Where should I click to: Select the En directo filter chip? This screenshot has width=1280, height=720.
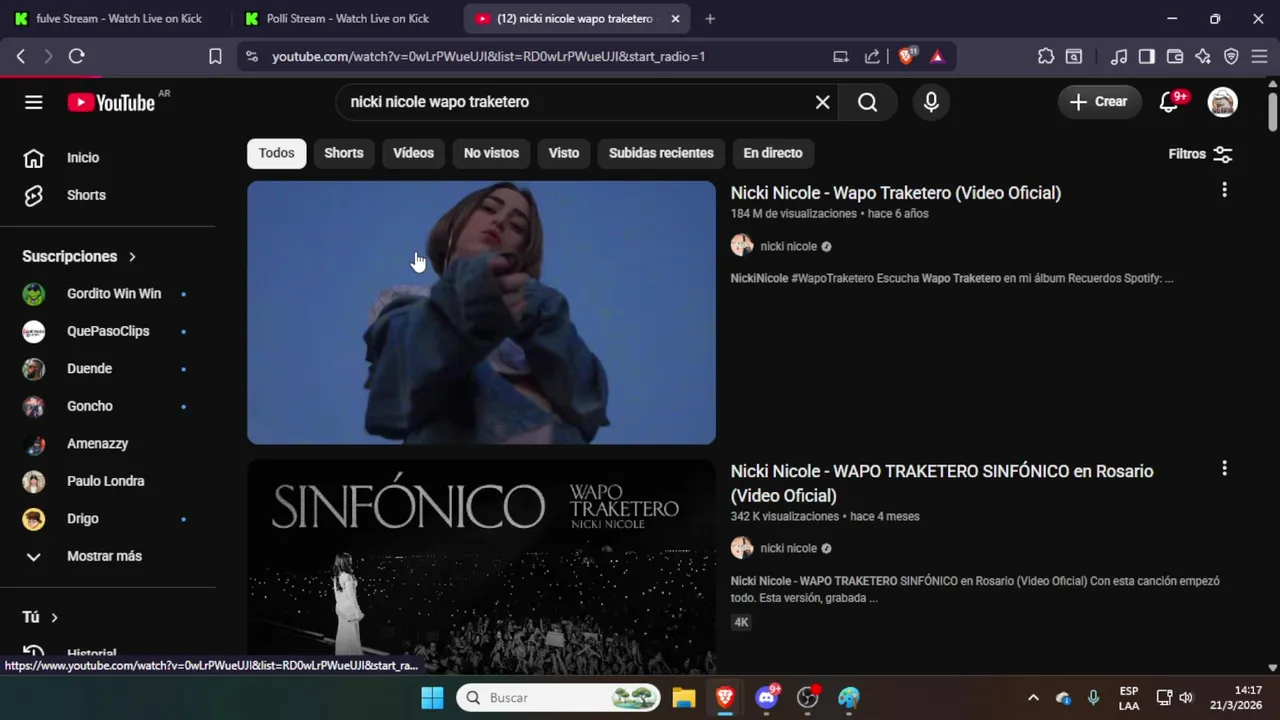point(773,153)
